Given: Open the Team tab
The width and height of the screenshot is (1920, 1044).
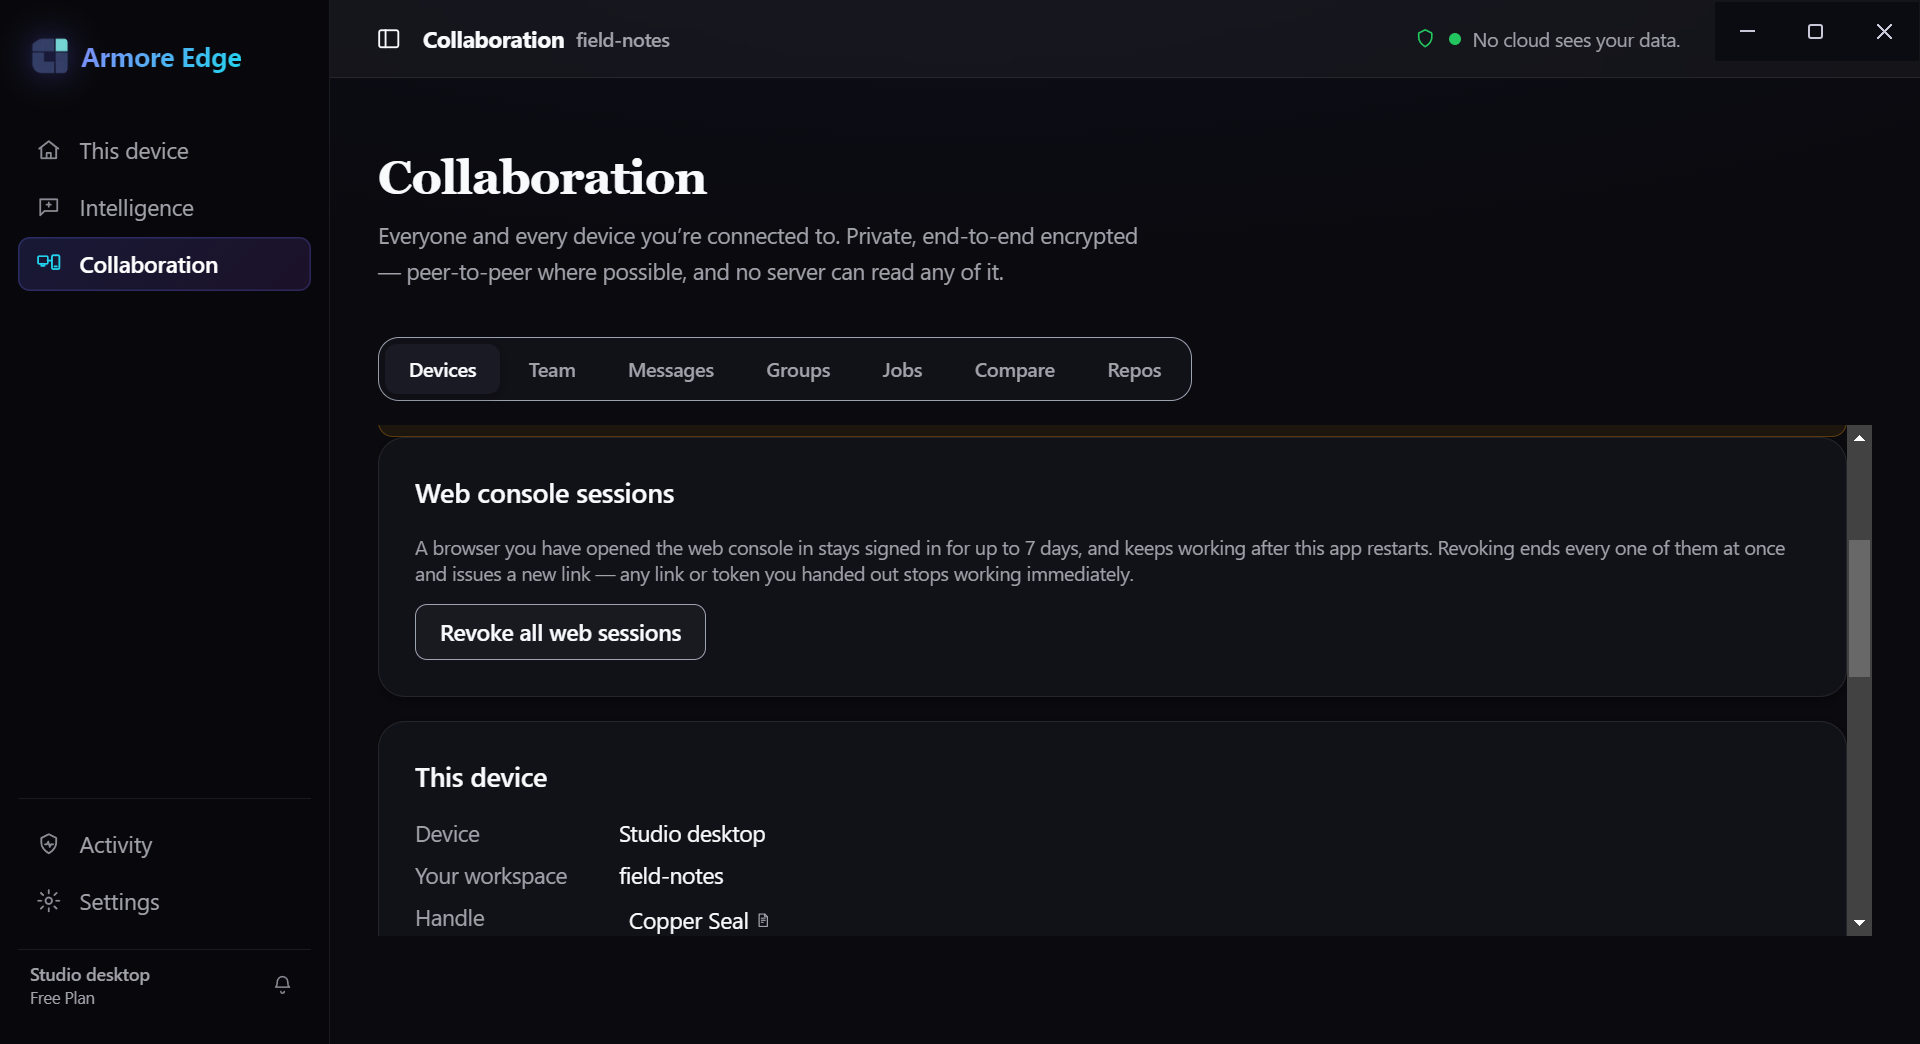Looking at the screenshot, I should [x=552, y=370].
